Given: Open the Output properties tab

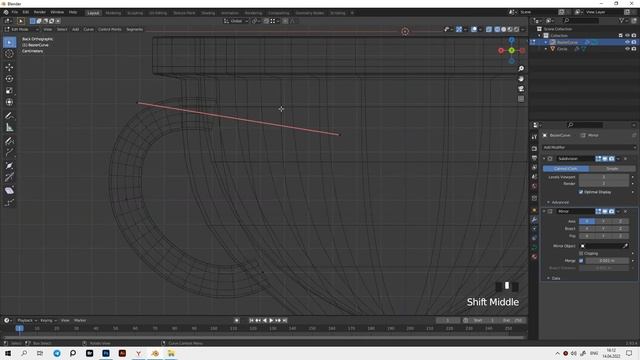Looking at the screenshot, I should [534, 158].
